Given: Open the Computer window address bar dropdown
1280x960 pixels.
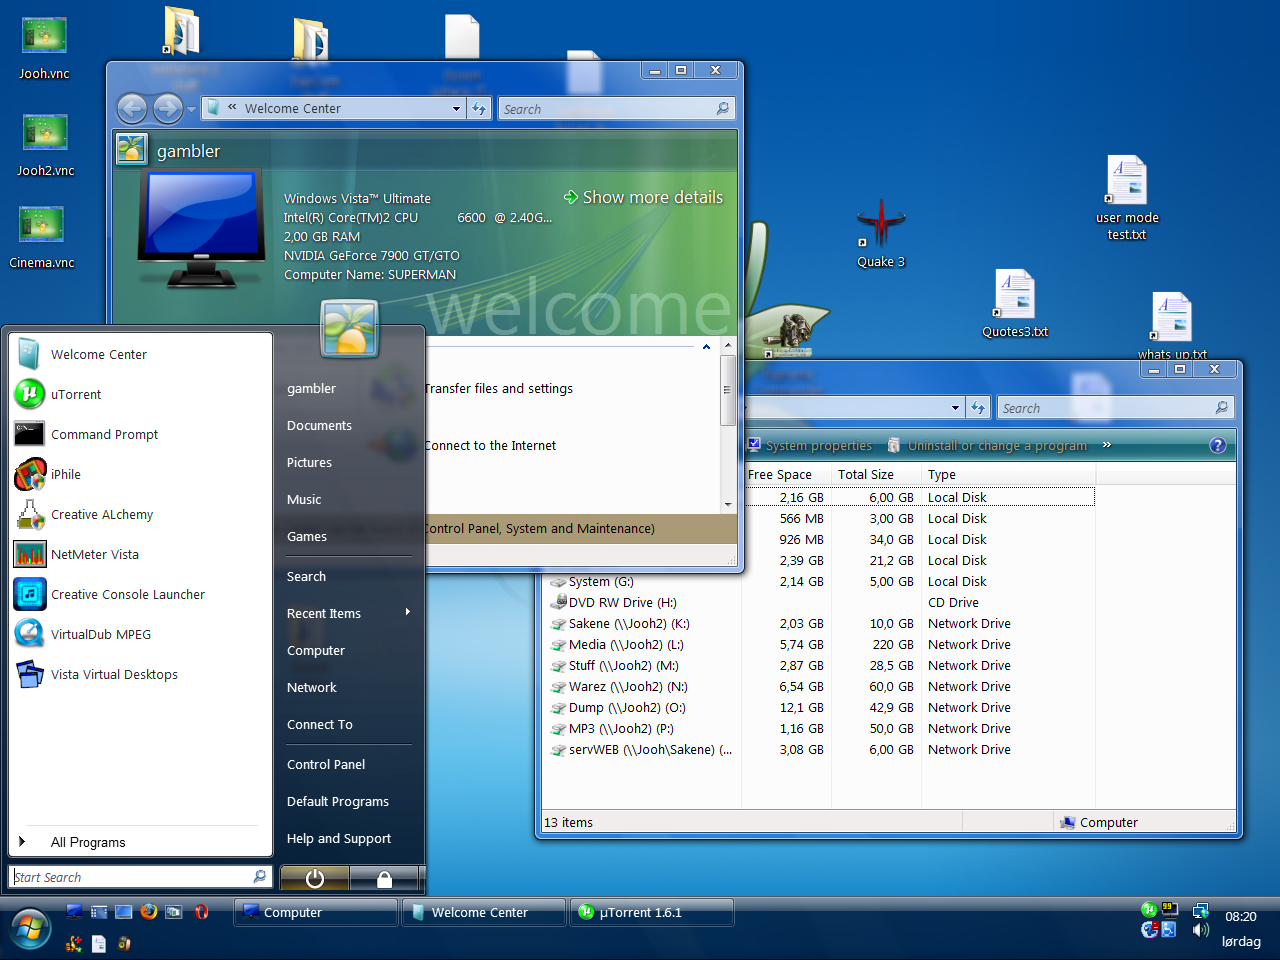Looking at the screenshot, I should (956, 408).
